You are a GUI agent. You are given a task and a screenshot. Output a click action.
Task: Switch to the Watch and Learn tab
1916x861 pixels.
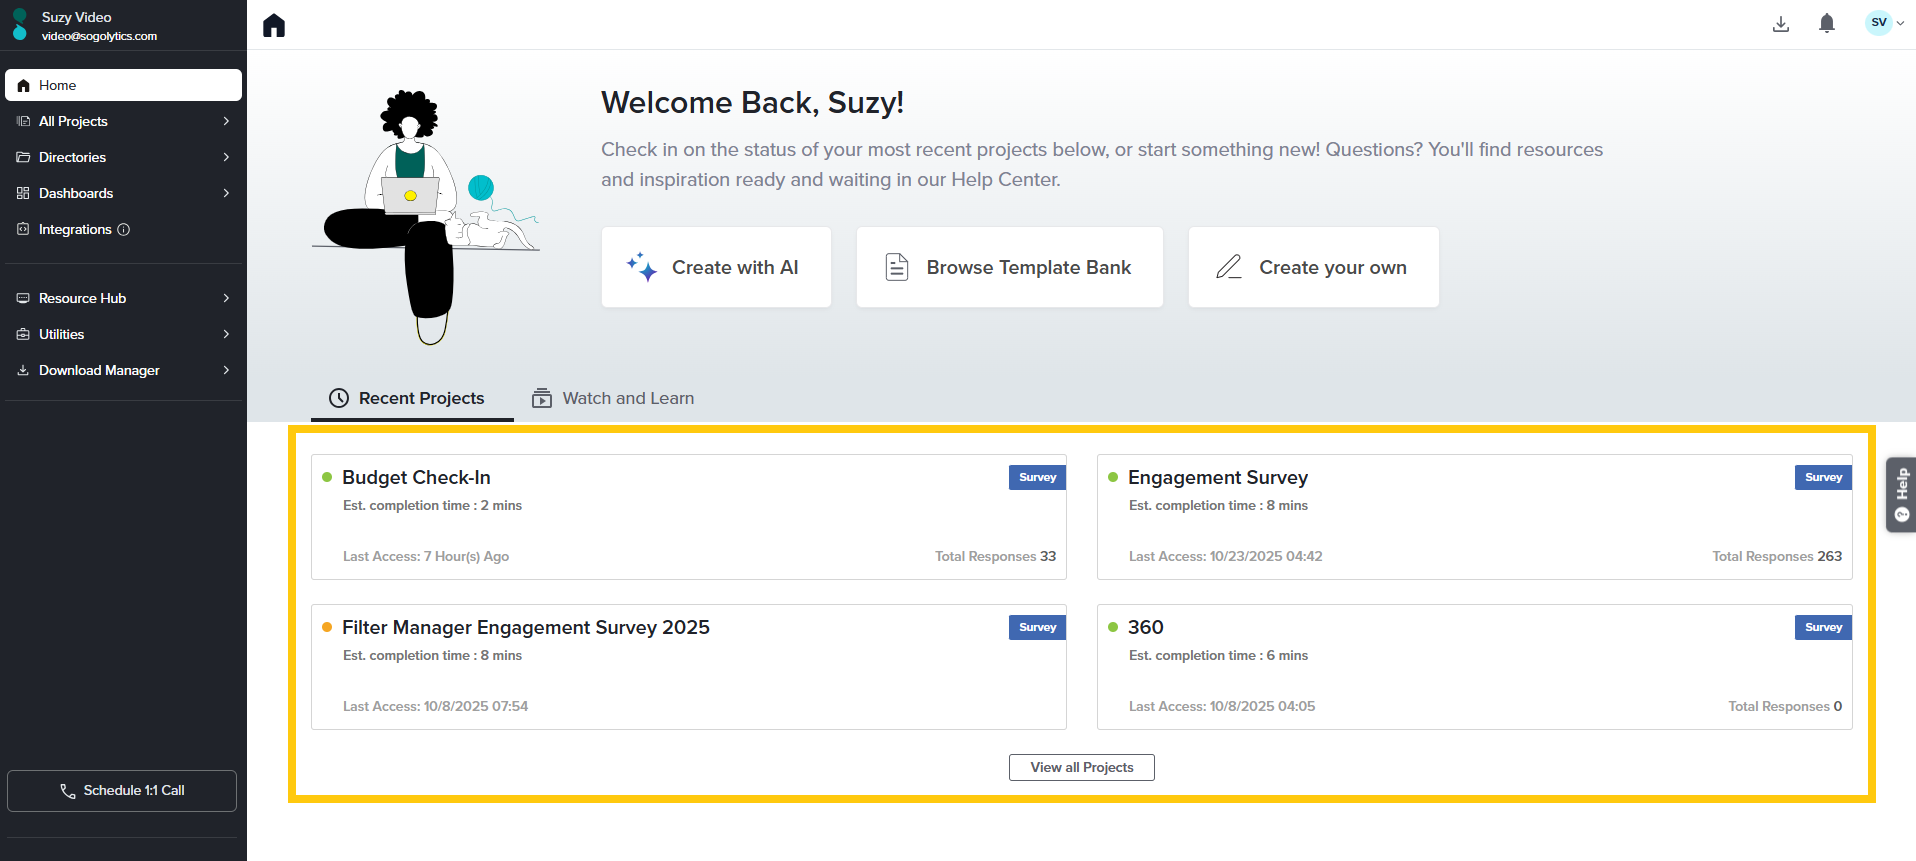click(x=613, y=398)
